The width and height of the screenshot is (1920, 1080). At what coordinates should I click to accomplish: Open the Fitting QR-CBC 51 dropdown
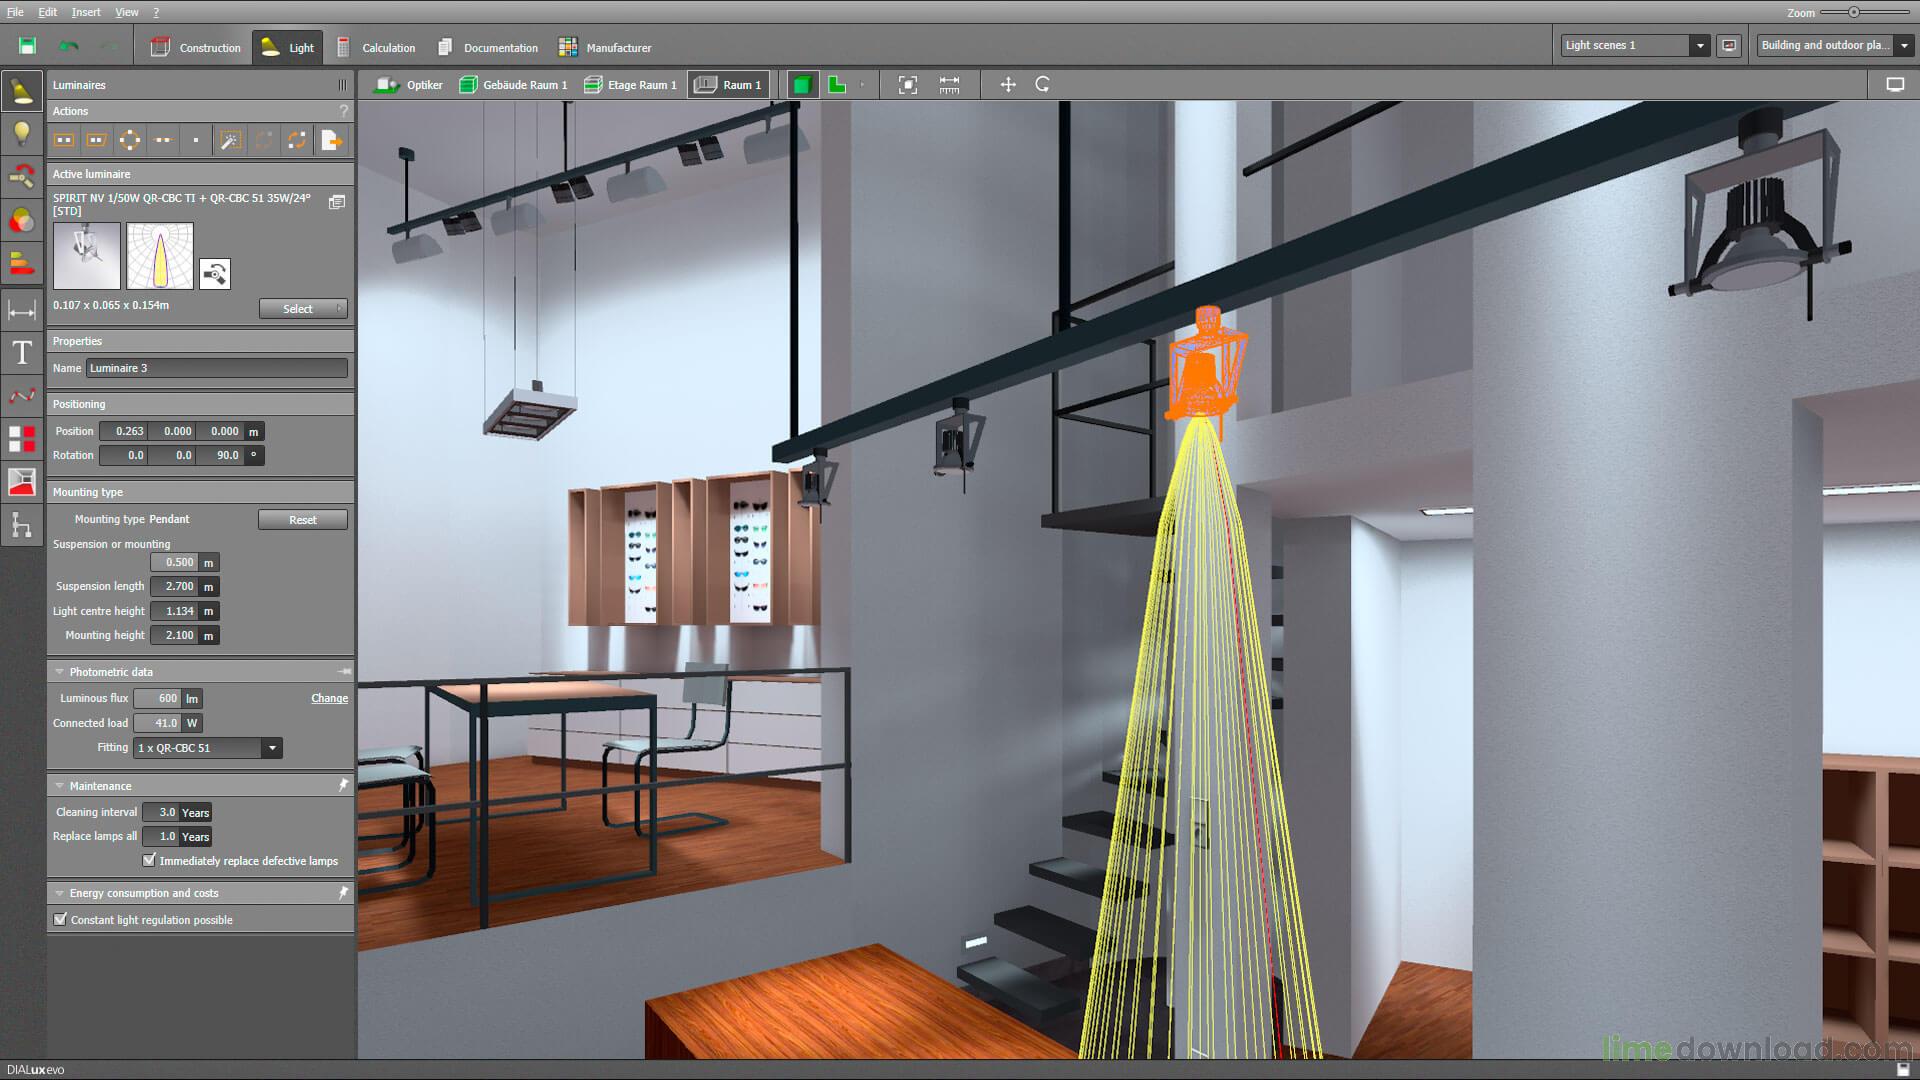(x=271, y=748)
